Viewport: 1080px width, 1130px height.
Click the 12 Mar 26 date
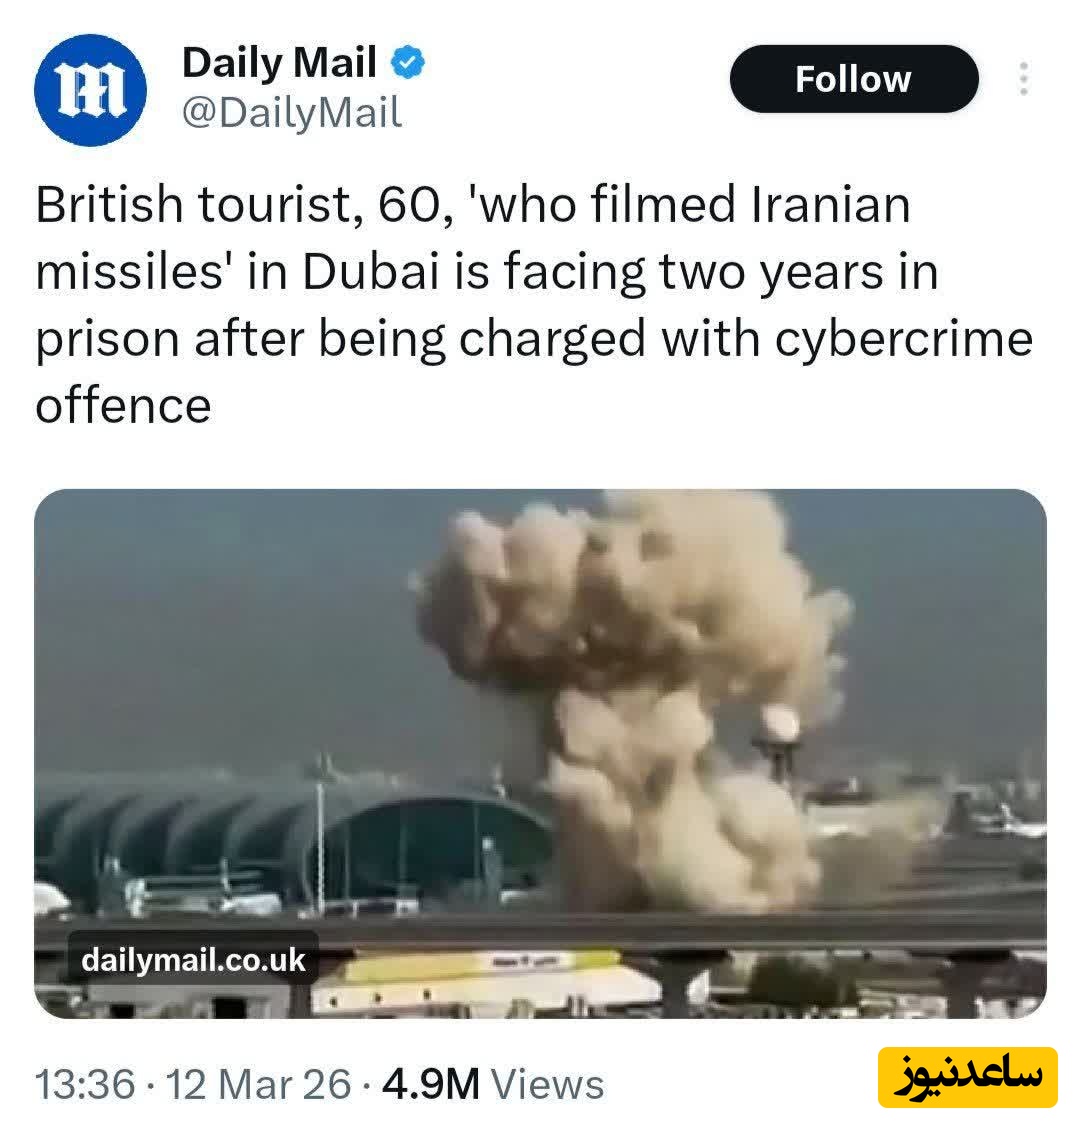pyautogui.click(x=259, y=1084)
